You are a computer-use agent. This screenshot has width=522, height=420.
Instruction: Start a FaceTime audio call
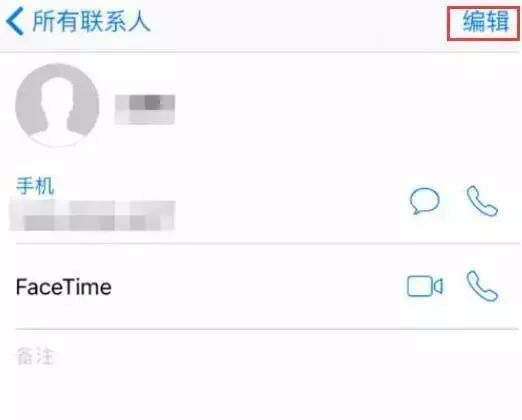pyautogui.click(x=482, y=286)
